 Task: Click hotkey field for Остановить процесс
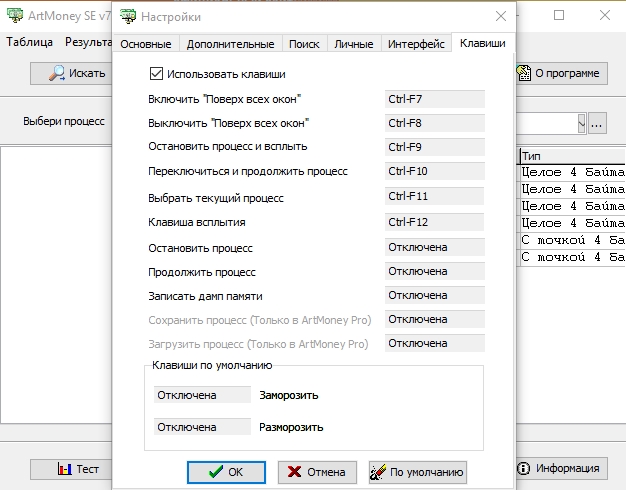(435, 247)
